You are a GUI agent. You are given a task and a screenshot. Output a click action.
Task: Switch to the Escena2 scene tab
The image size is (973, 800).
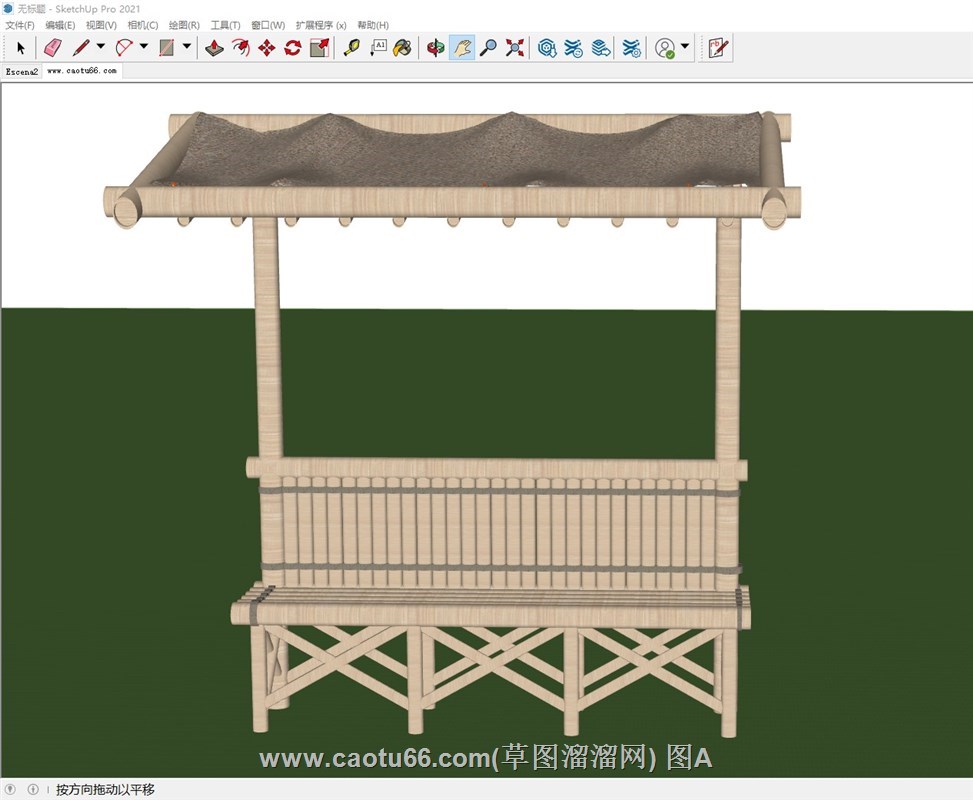point(22,72)
